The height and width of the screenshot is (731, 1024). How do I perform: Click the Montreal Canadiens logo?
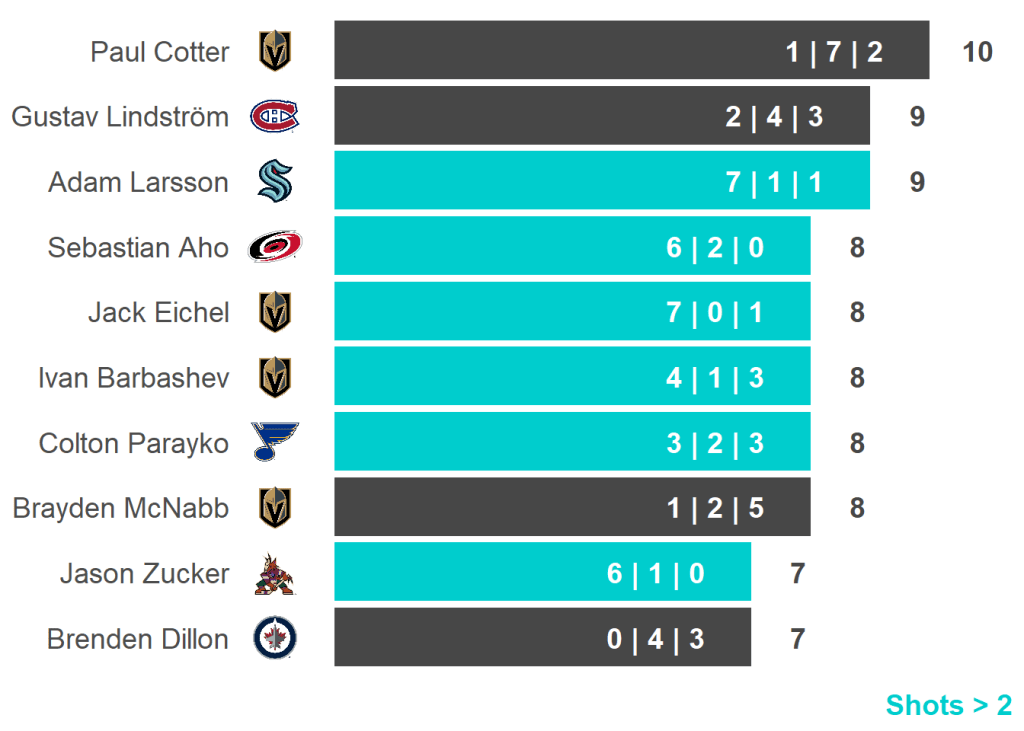pyautogui.click(x=274, y=117)
